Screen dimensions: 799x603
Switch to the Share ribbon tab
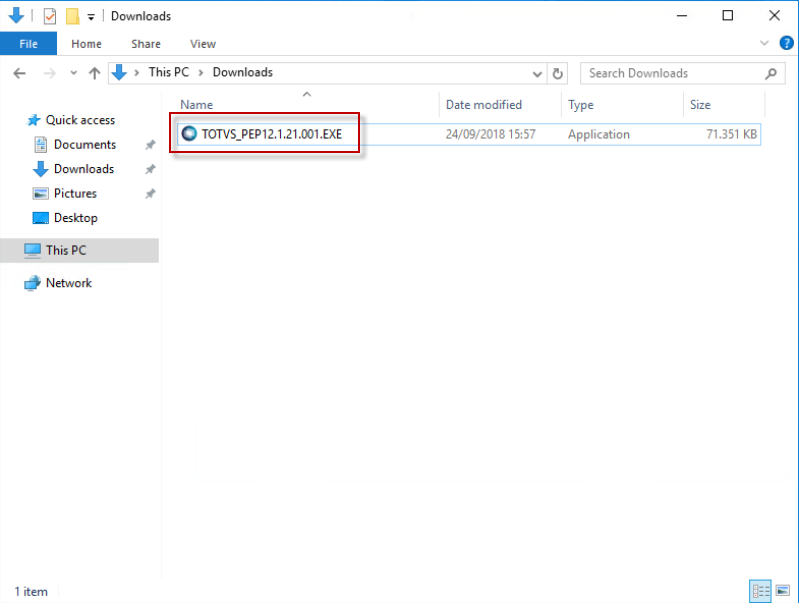coord(146,44)
